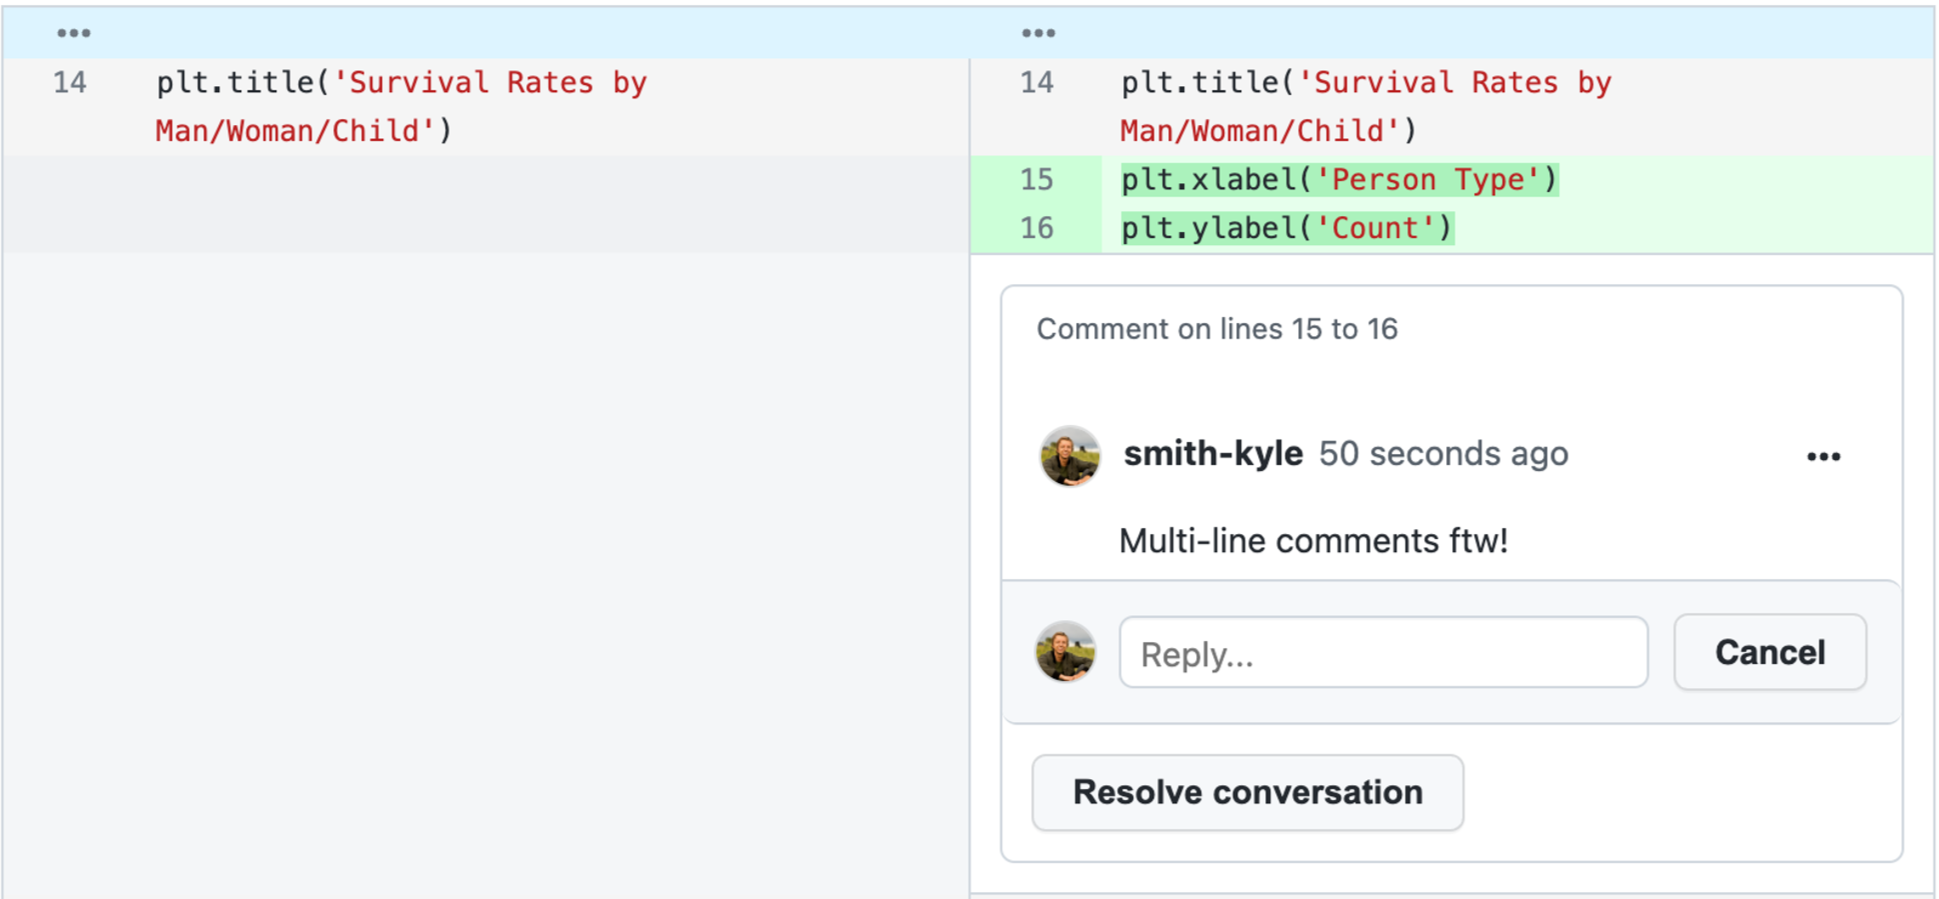
Task: Open the smith-kyle profile username link
Action: 1212,454
